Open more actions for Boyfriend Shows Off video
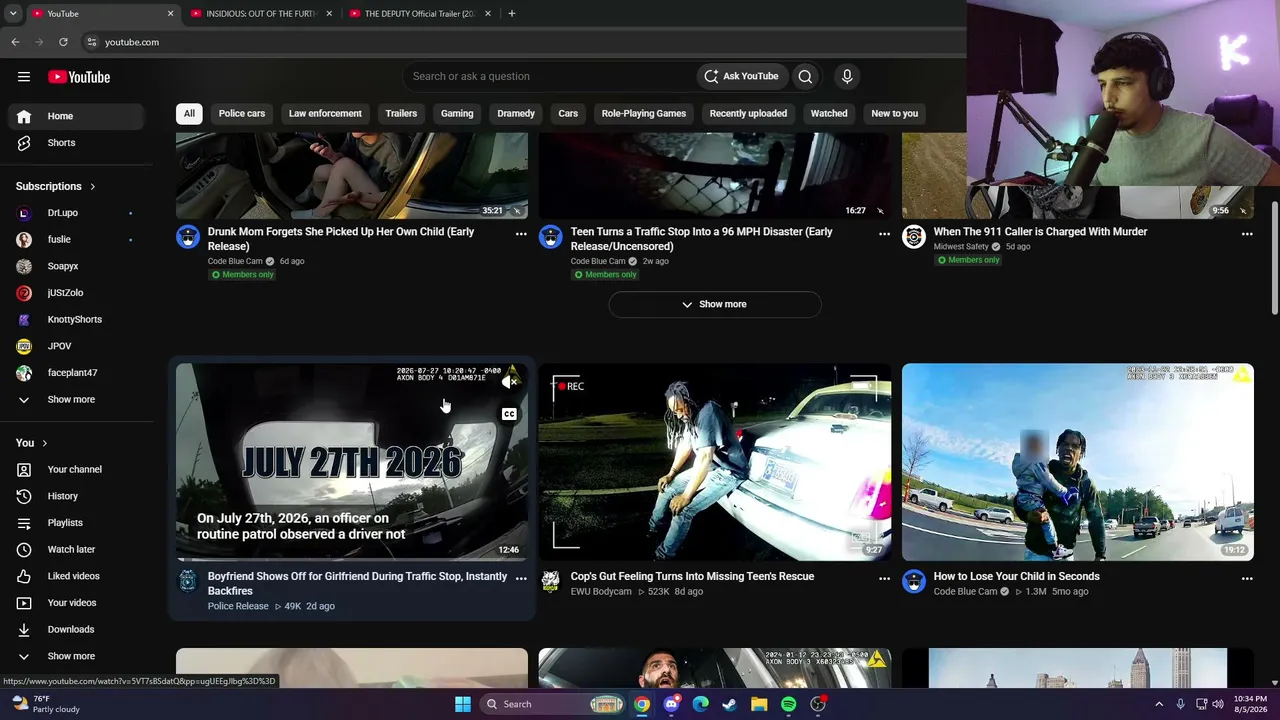The image size is (1280, 720). 521,578
